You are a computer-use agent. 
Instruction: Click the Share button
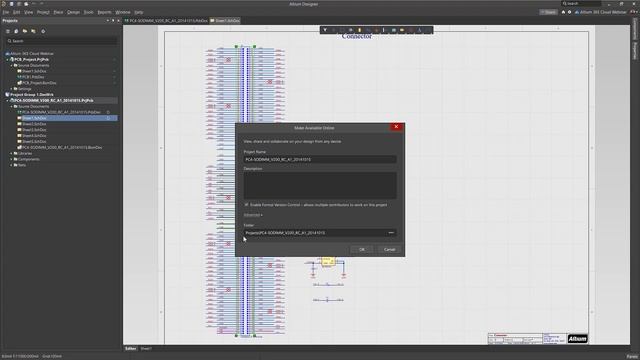pyautogui.click(x=548, y=12)
